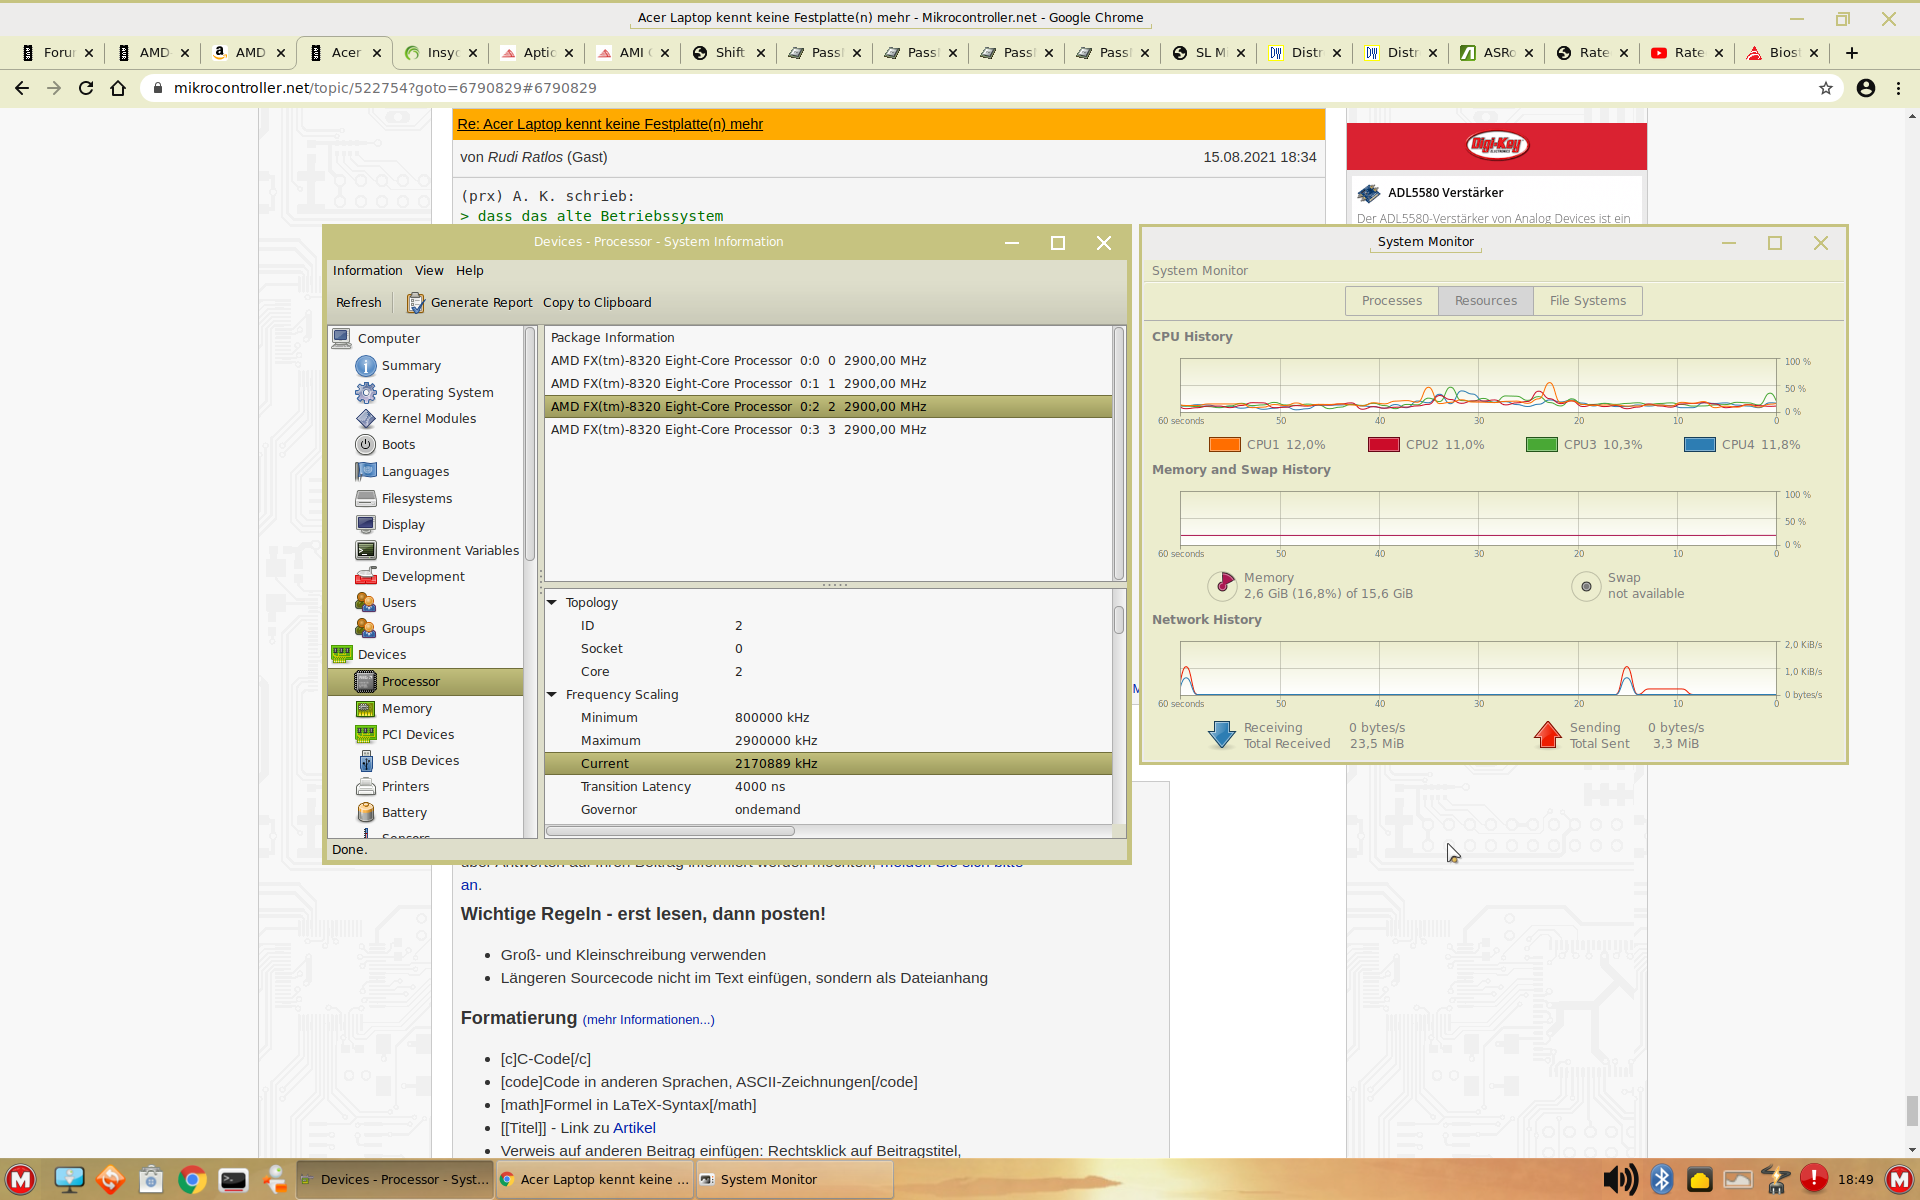Open the Summary item icon in System Information sidebar
The image size is (1920, 1200).
tap(366, 366)
